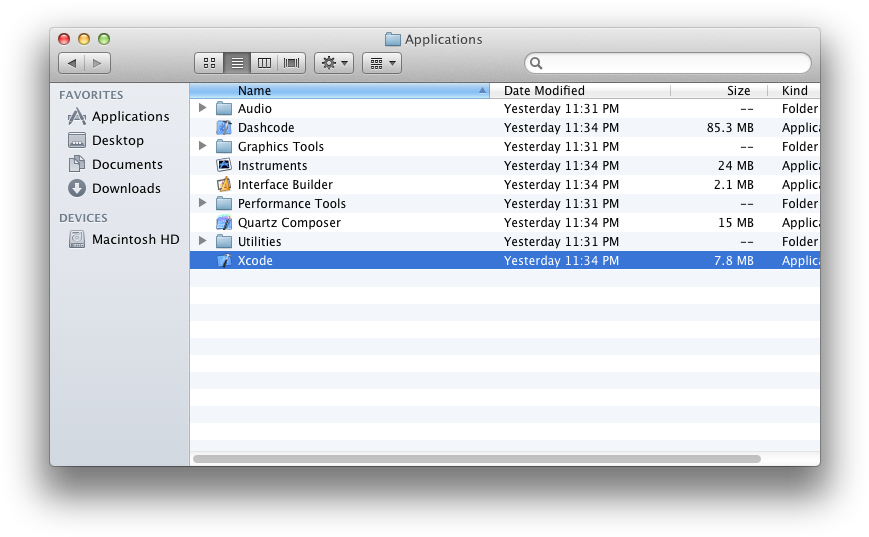Click the Applications sidebar icon
This screenshot has width=869, height=537.
(77, 116)
